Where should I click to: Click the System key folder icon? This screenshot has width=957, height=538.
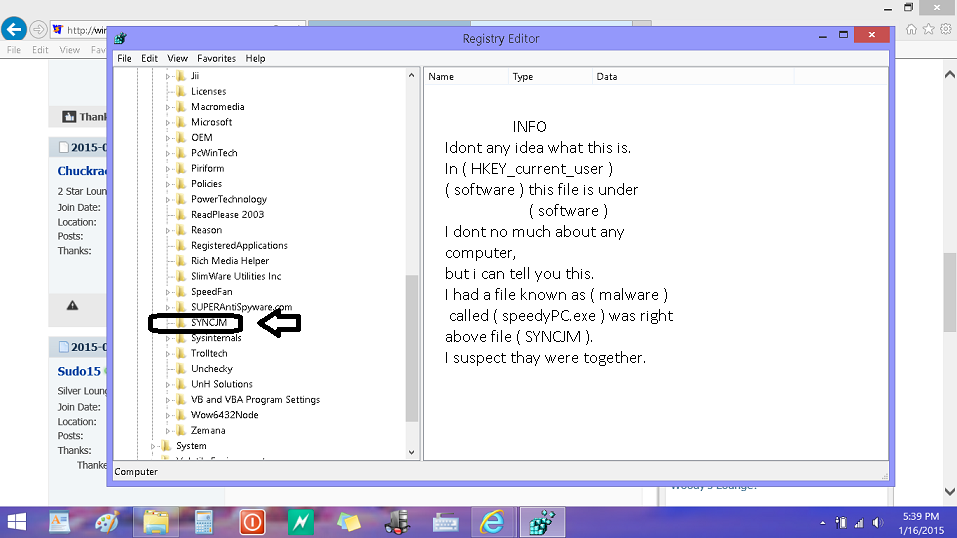coord(166,446)
